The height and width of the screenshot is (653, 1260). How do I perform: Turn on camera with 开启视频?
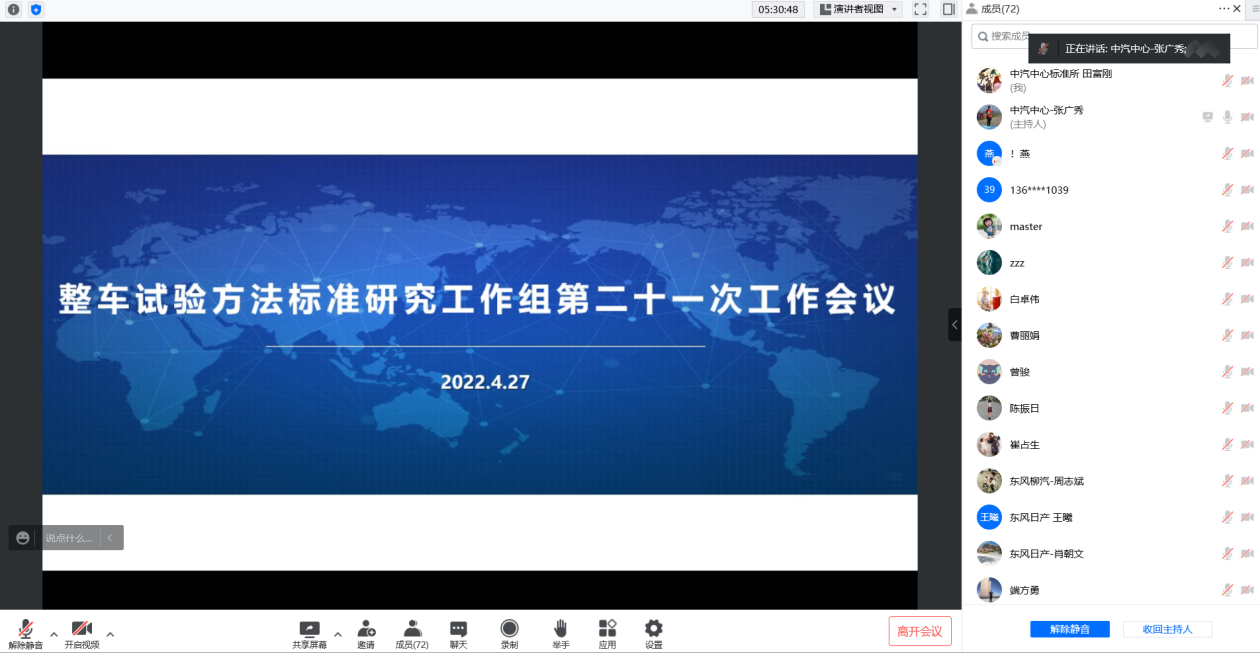coord(82,630)
